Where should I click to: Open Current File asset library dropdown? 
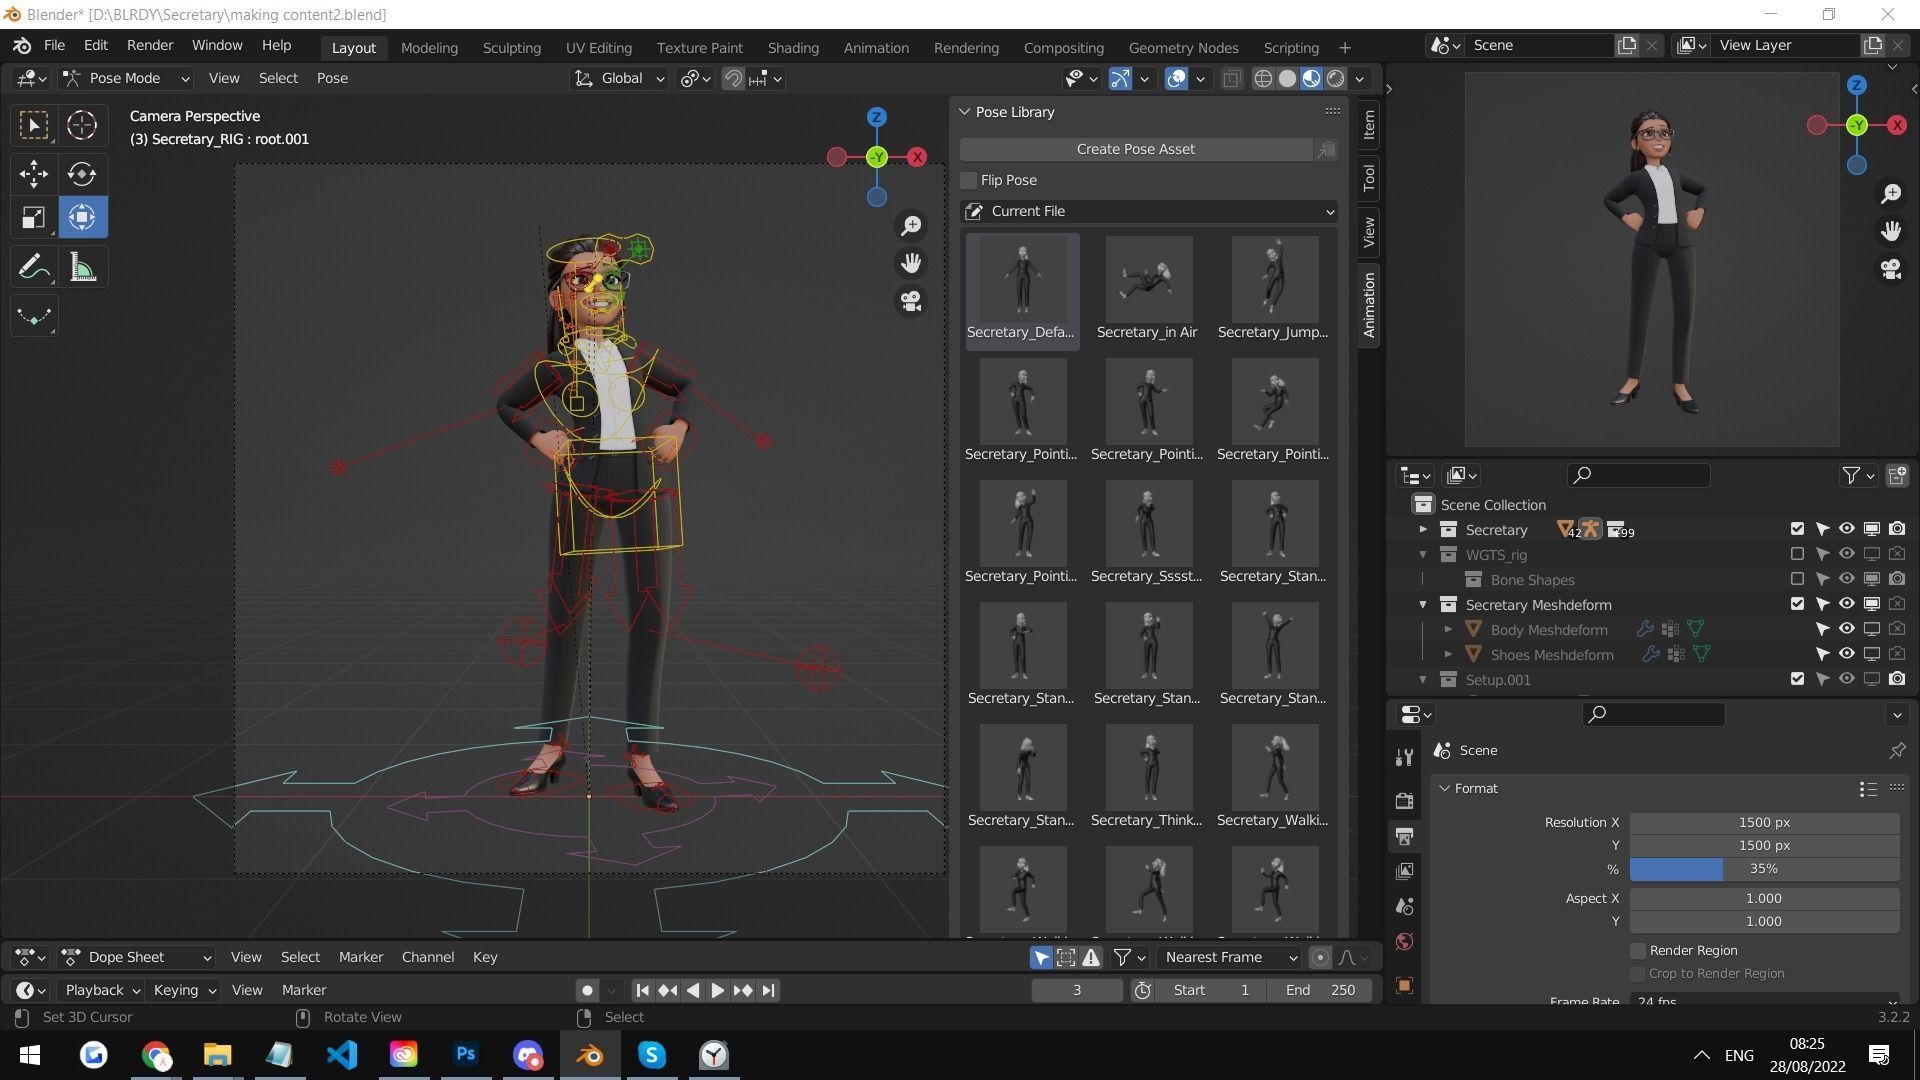click(1148, 211)
